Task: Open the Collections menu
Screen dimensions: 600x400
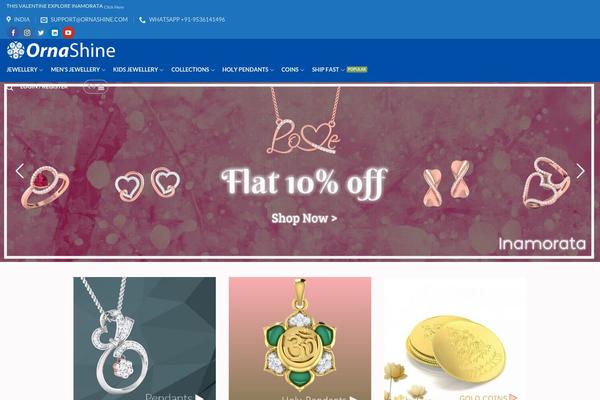Action: pyautogui.click(x=192, y=70)
